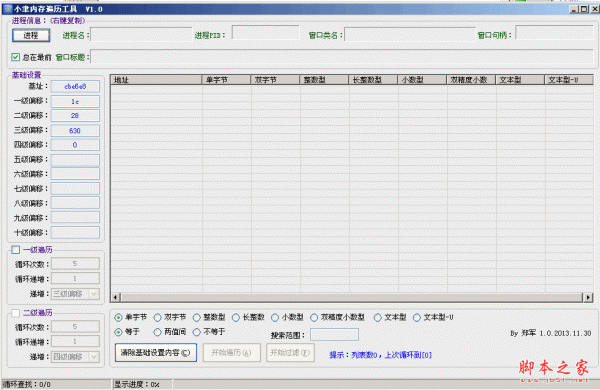Click the 单字节 column header
The image size is (600, 390).
click(226, 80)
